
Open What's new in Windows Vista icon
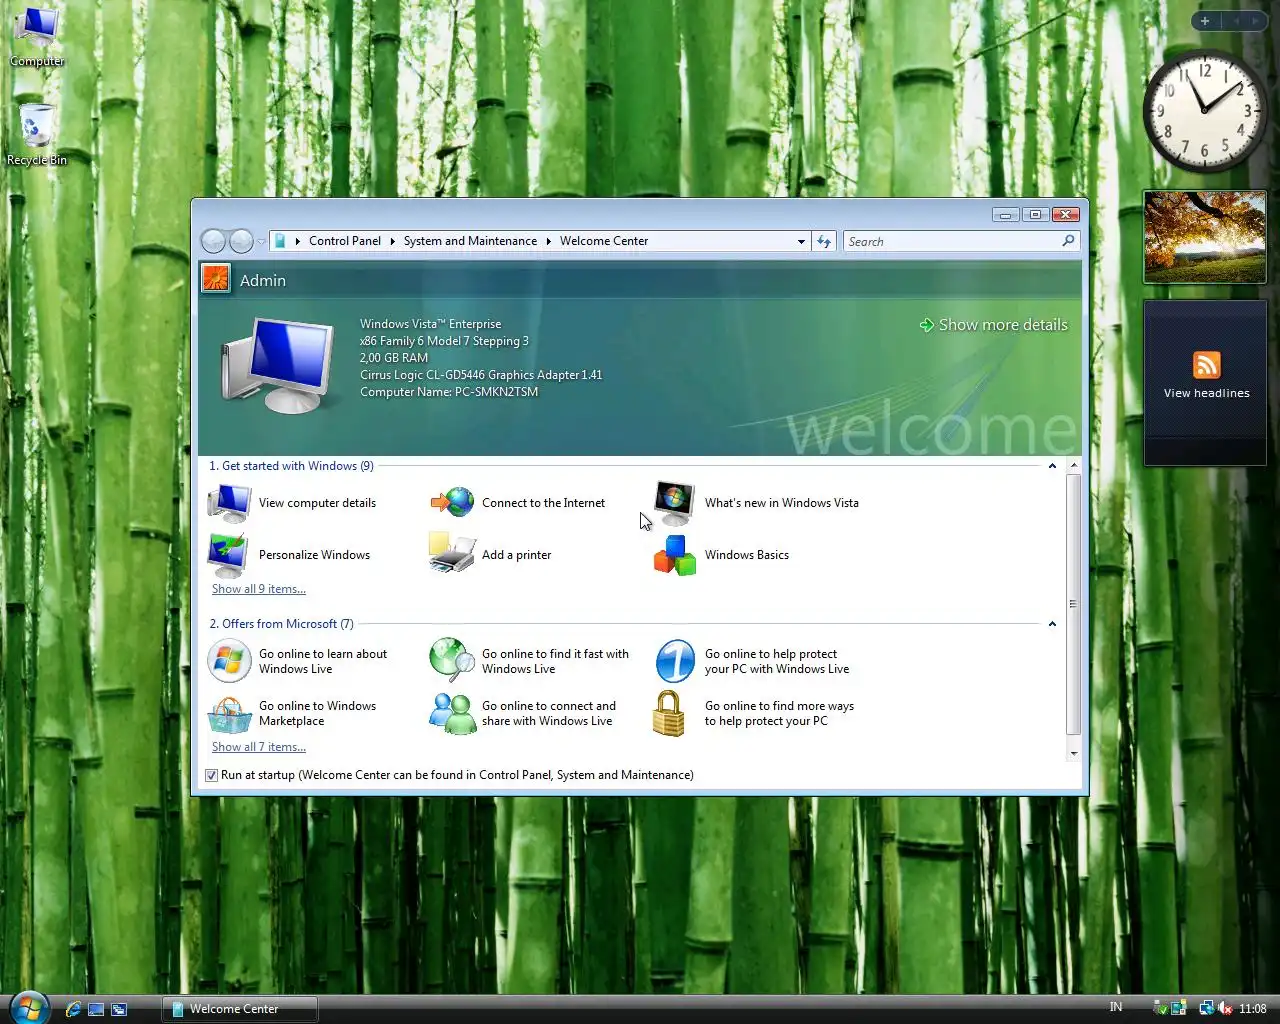pos(674,503)
